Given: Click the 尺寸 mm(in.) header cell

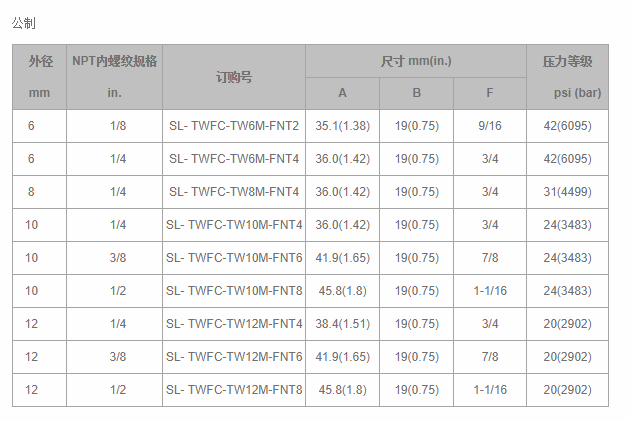Looking at the screenshot, I should [416, 61].
